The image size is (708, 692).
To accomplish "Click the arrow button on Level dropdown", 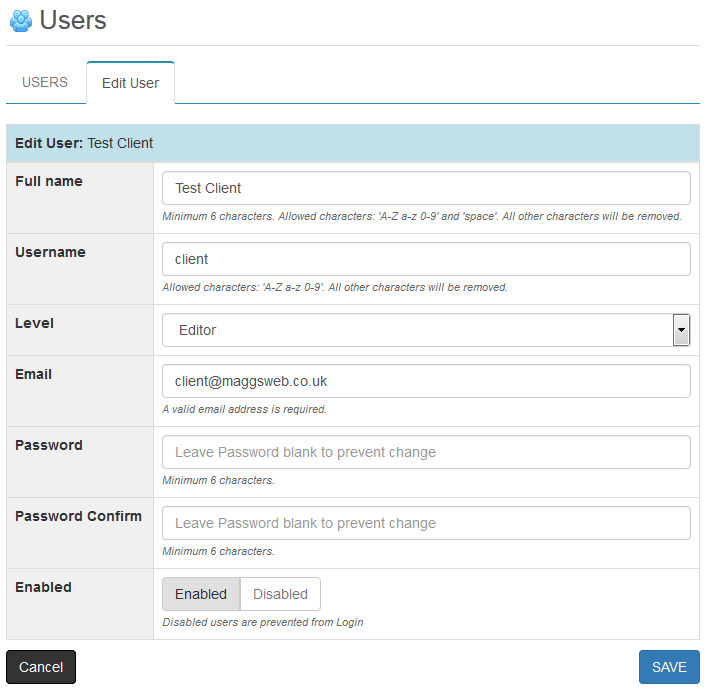I will [x=681, y=330].
